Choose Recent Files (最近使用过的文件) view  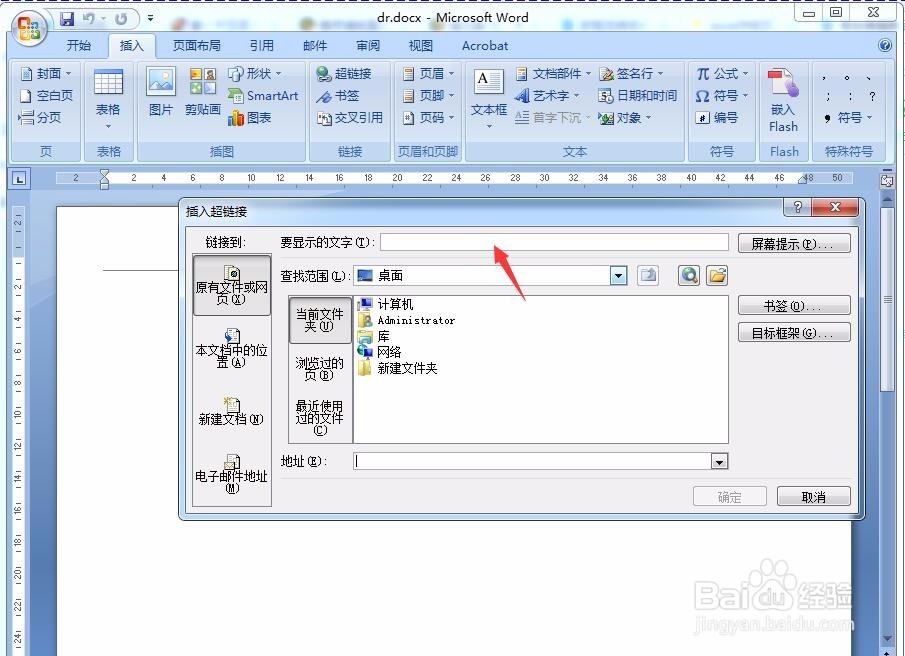[x=320, y=418]
